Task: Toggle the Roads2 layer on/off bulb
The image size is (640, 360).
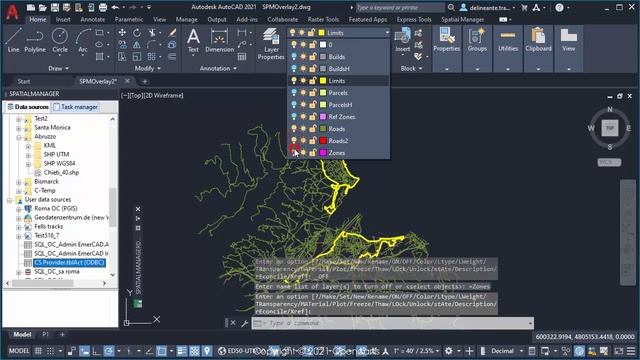Action: click(294, 140)
